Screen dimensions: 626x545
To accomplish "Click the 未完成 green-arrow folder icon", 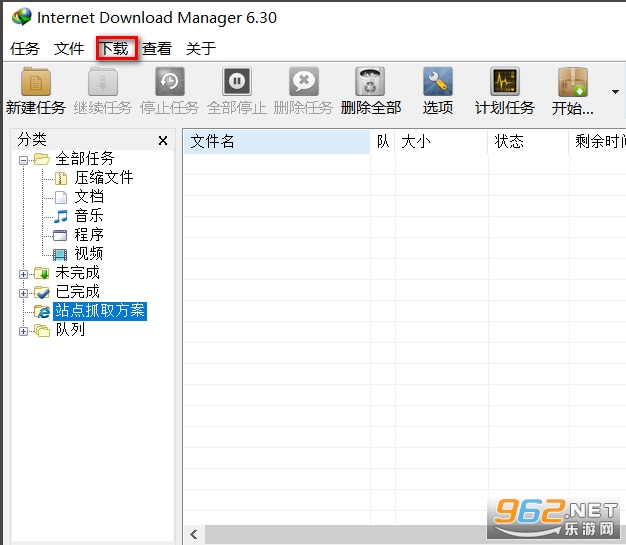I will point(42,273).
